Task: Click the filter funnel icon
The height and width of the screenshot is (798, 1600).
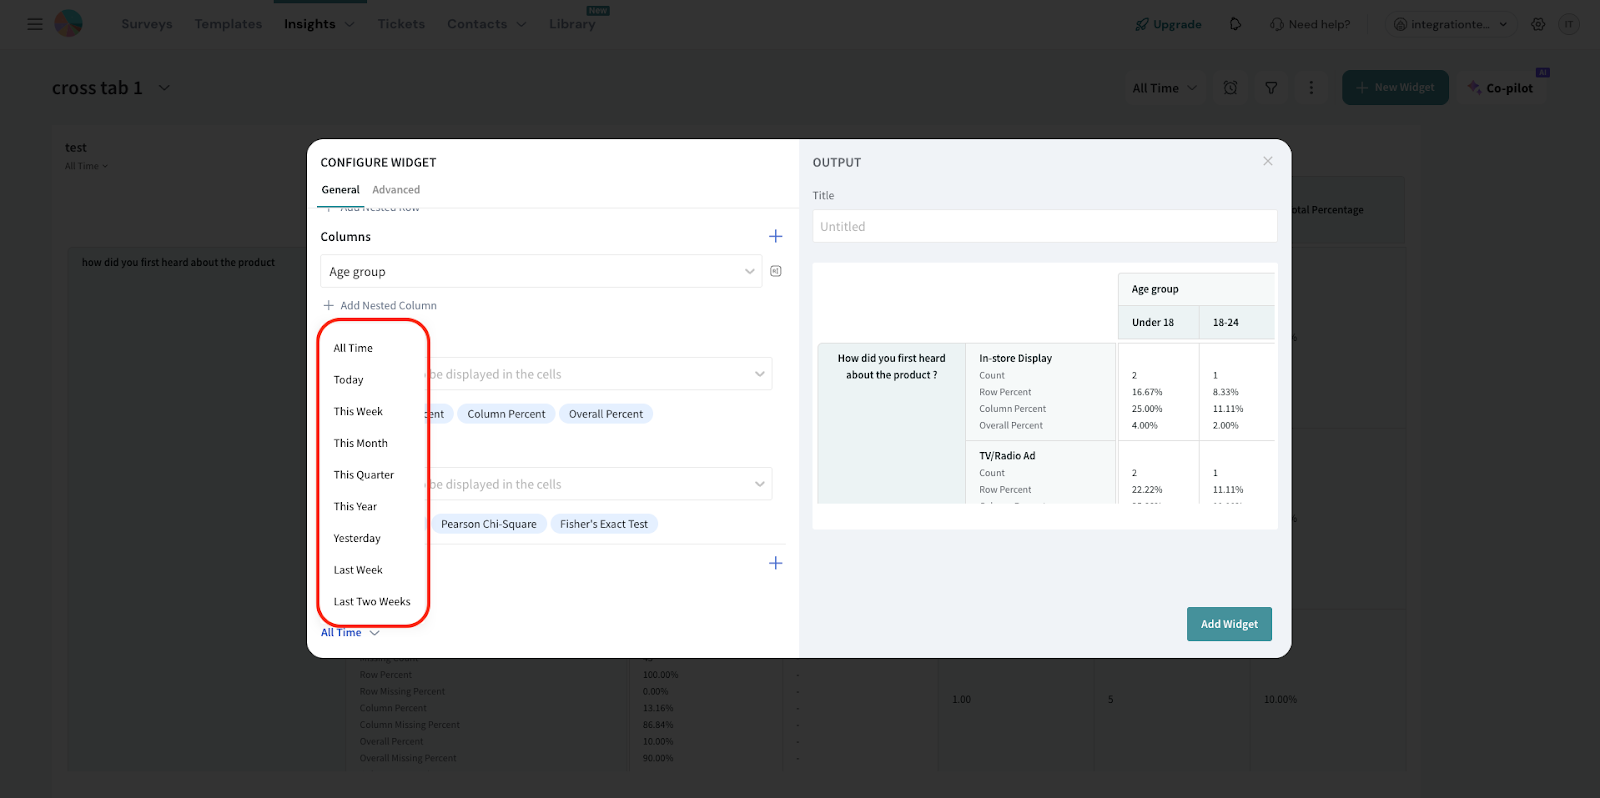Action: 1271,88
